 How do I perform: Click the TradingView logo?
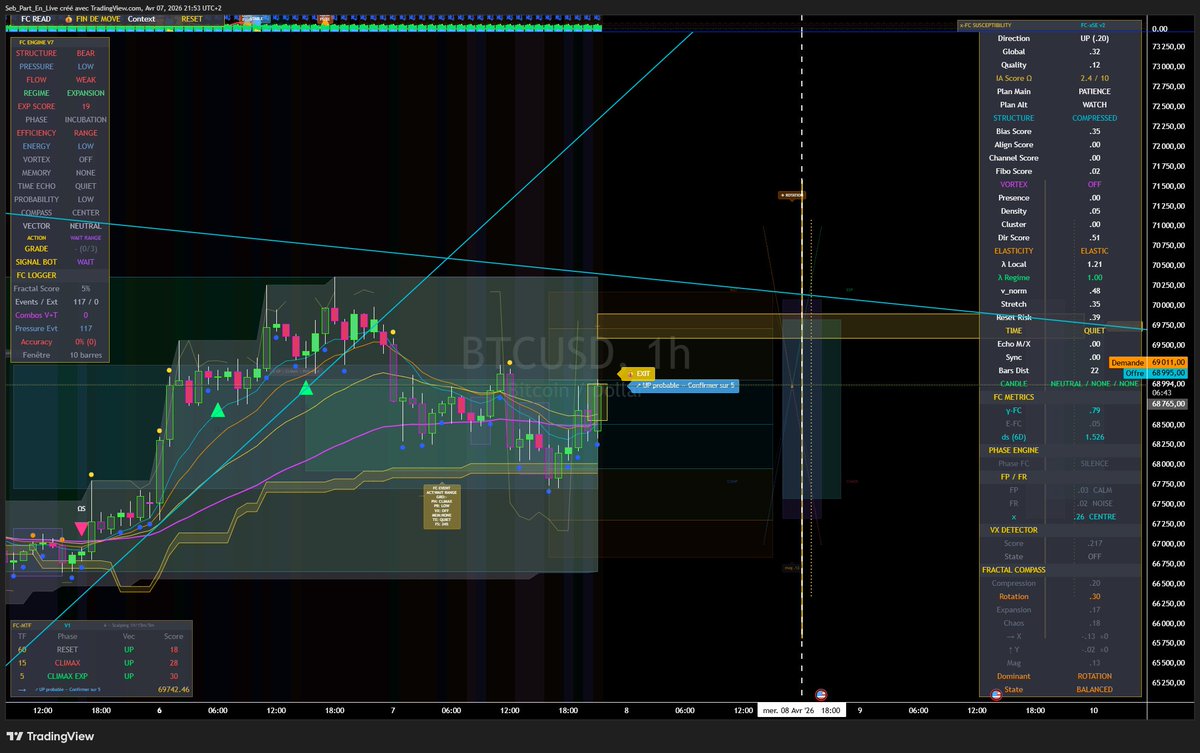[x=51, y=737]
